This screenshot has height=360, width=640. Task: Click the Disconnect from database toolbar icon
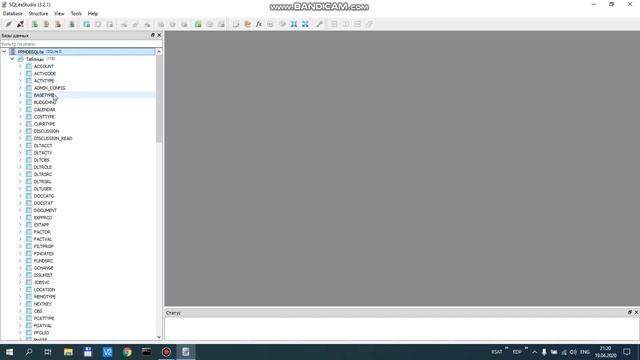coord(20,24)
